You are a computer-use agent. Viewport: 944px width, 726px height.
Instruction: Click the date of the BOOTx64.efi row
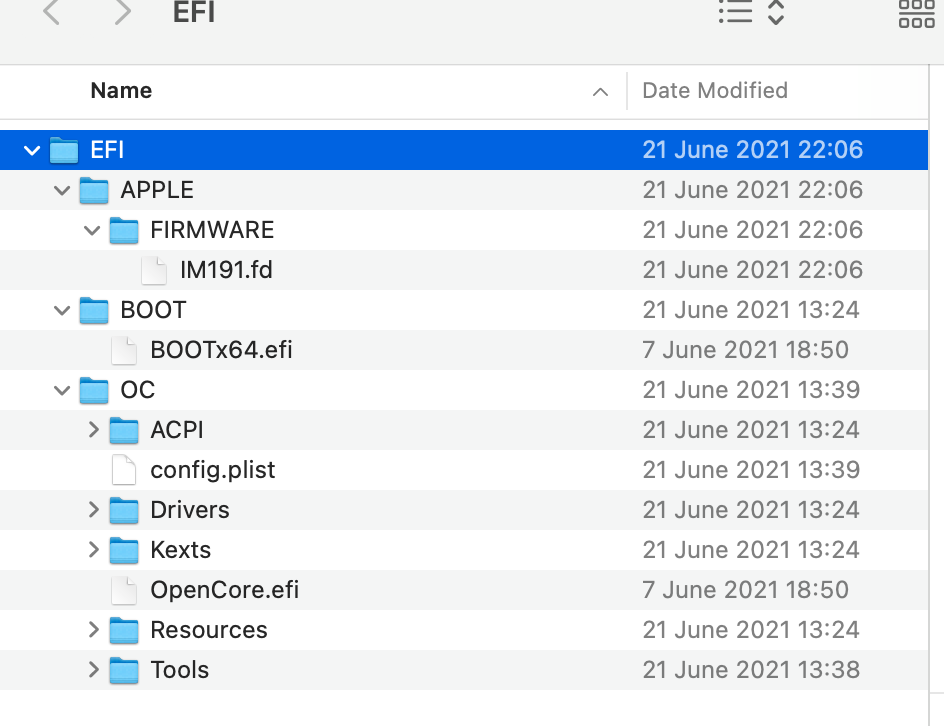pyautogui.click(x=745, y=350)
